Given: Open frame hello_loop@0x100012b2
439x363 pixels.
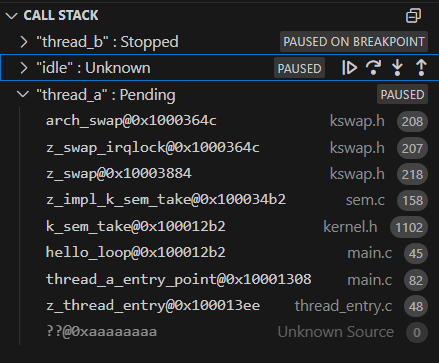Looking at the screenshot, I should (x=219, y=253).
